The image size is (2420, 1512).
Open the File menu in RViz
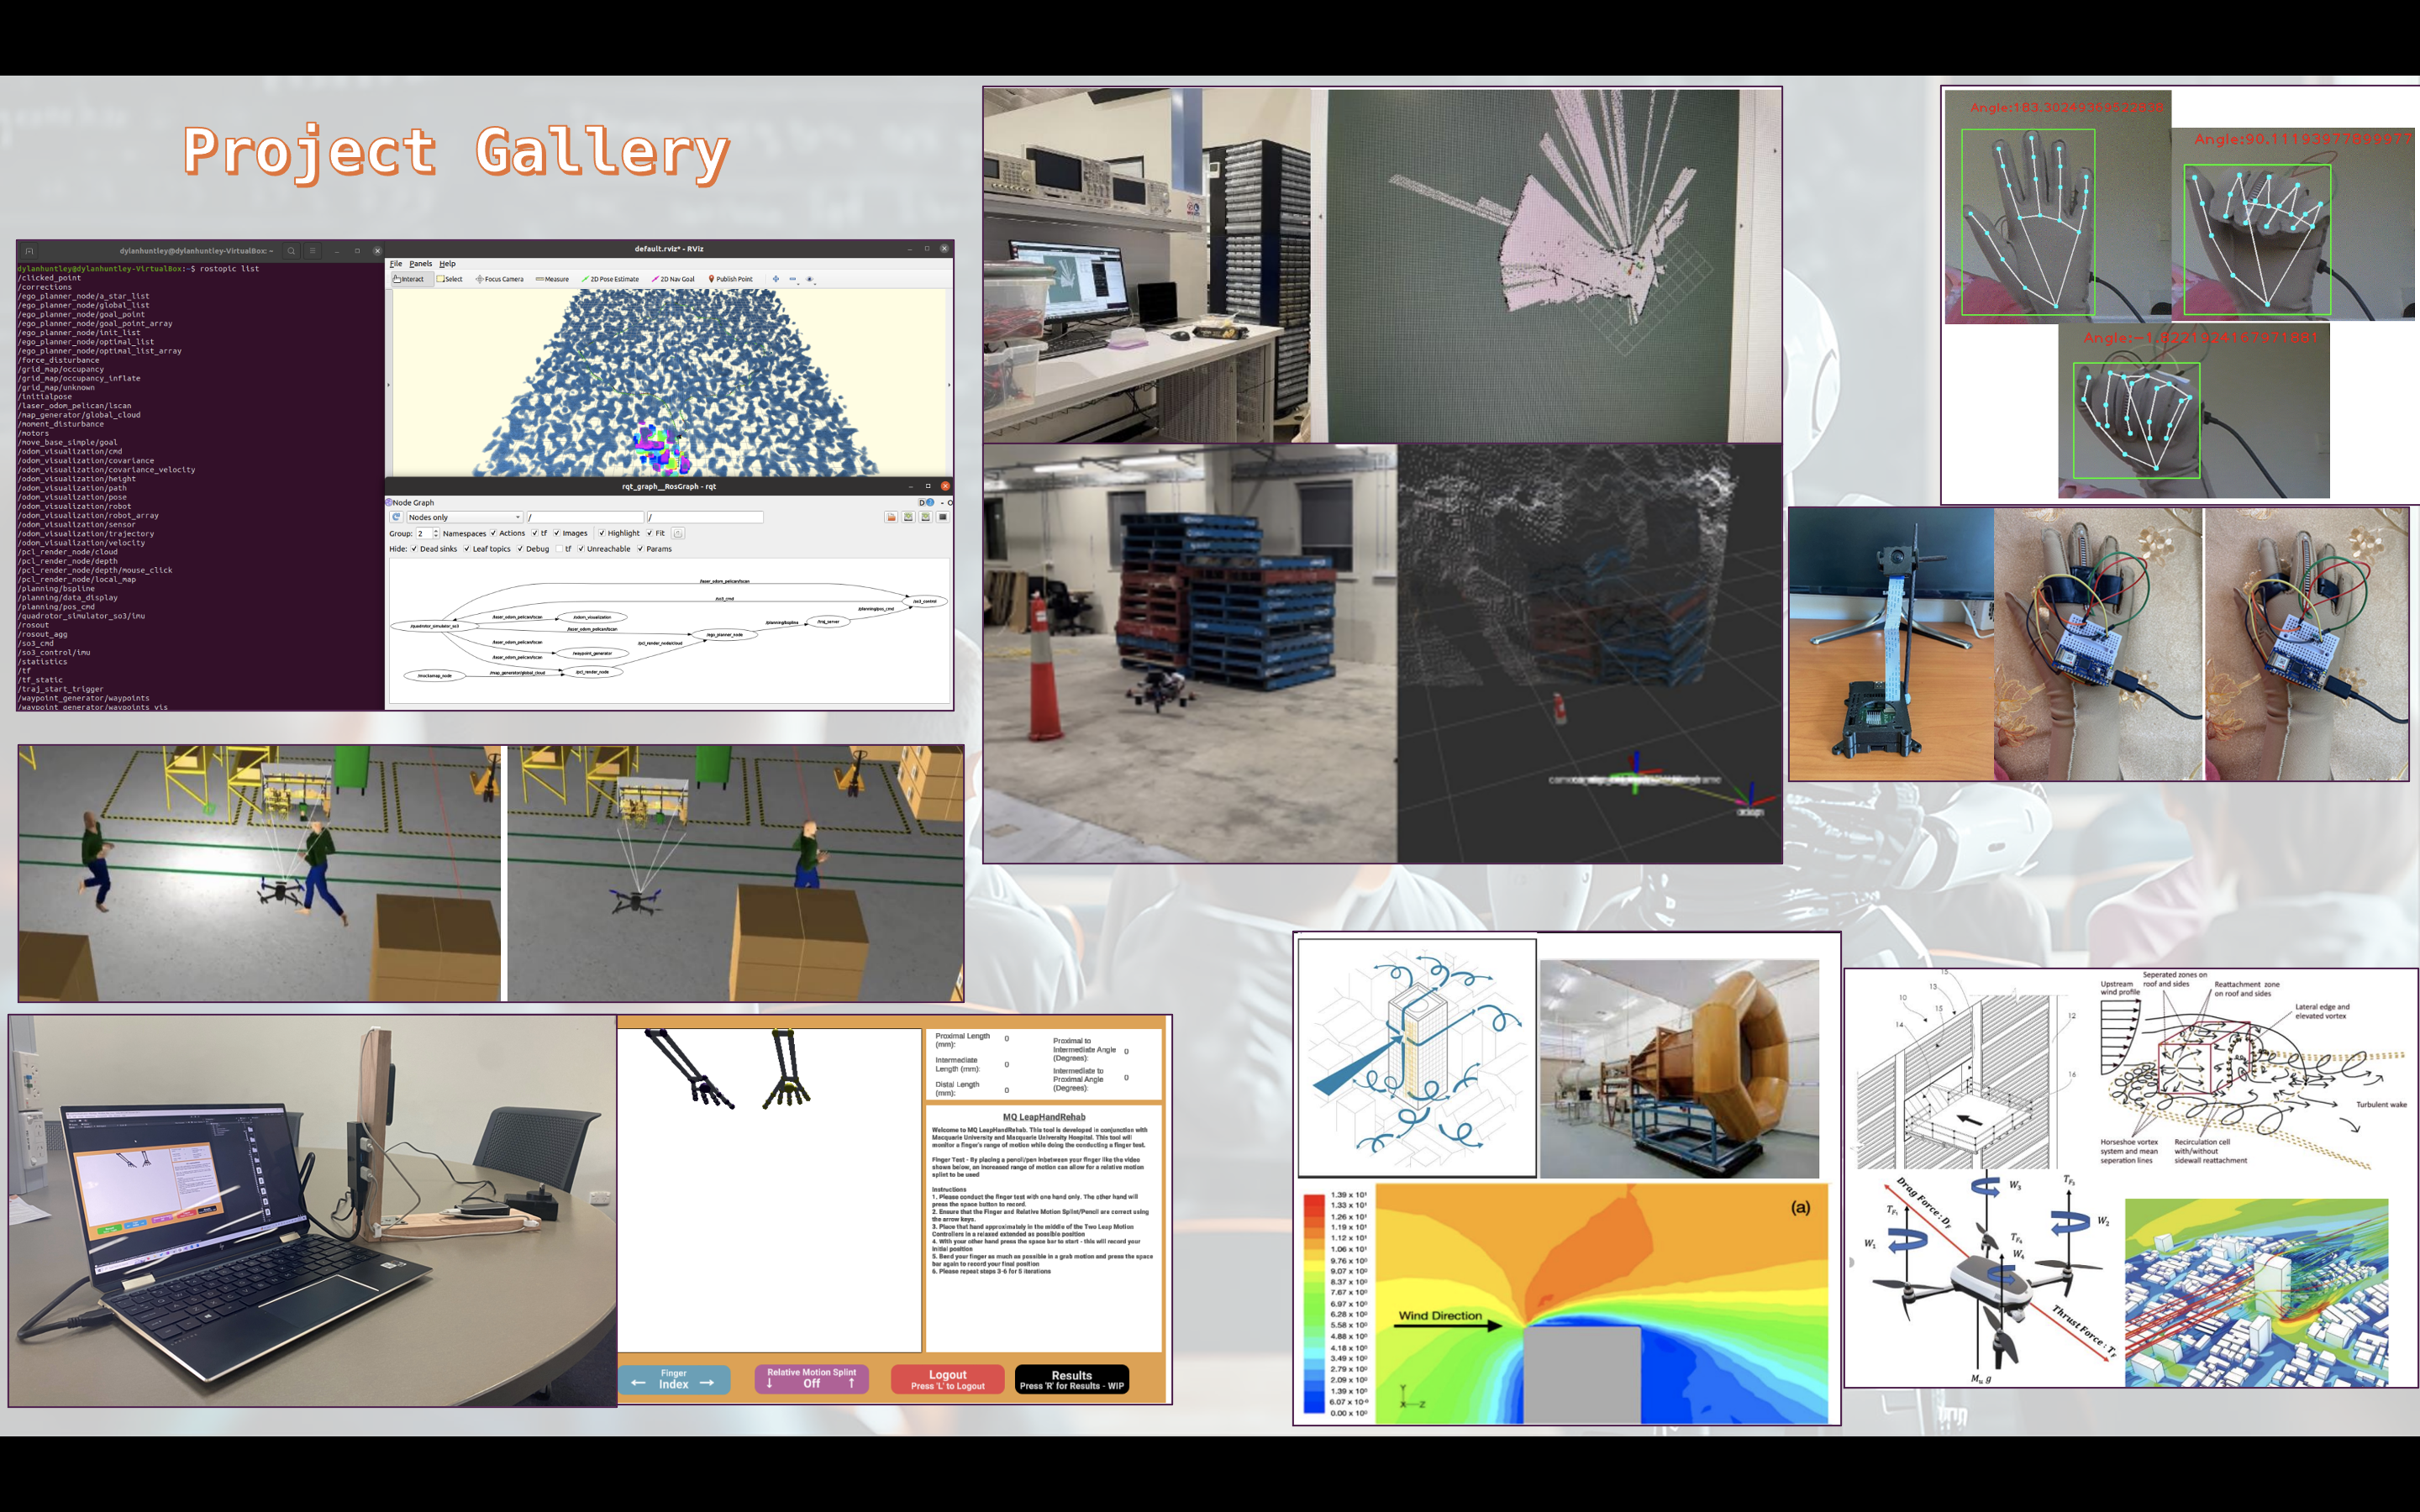[395, 264]
